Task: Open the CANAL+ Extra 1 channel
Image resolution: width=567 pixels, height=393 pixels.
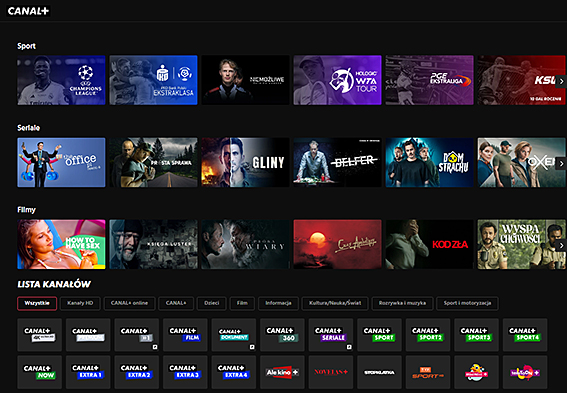Action: 88,372
